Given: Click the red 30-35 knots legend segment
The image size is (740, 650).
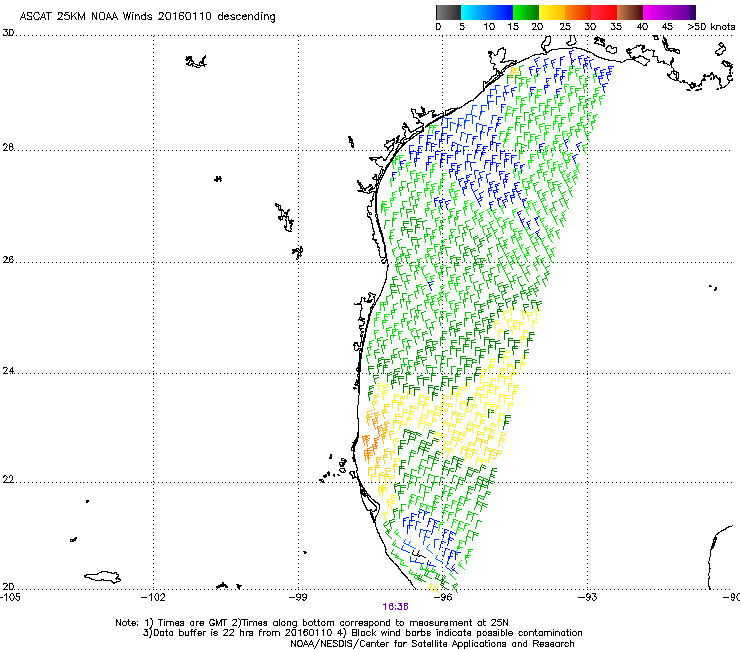Looking at the screenshot, I should pyautogui.click(x=604, y=12).
